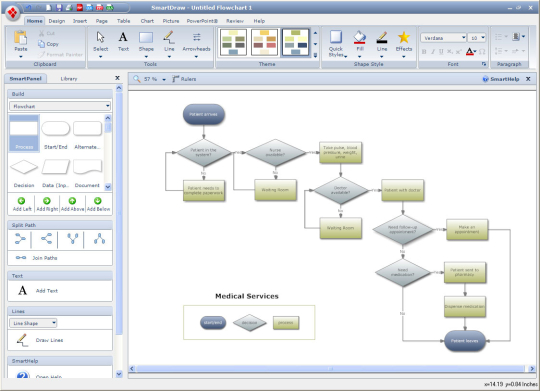The image size is (540, 391).
Task: Open the zoom percentage dropdown arrow
Action: coord(164,79)
